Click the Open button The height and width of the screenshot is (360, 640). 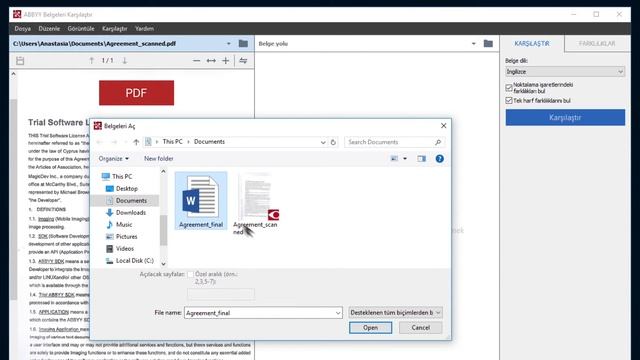(370, 328)
